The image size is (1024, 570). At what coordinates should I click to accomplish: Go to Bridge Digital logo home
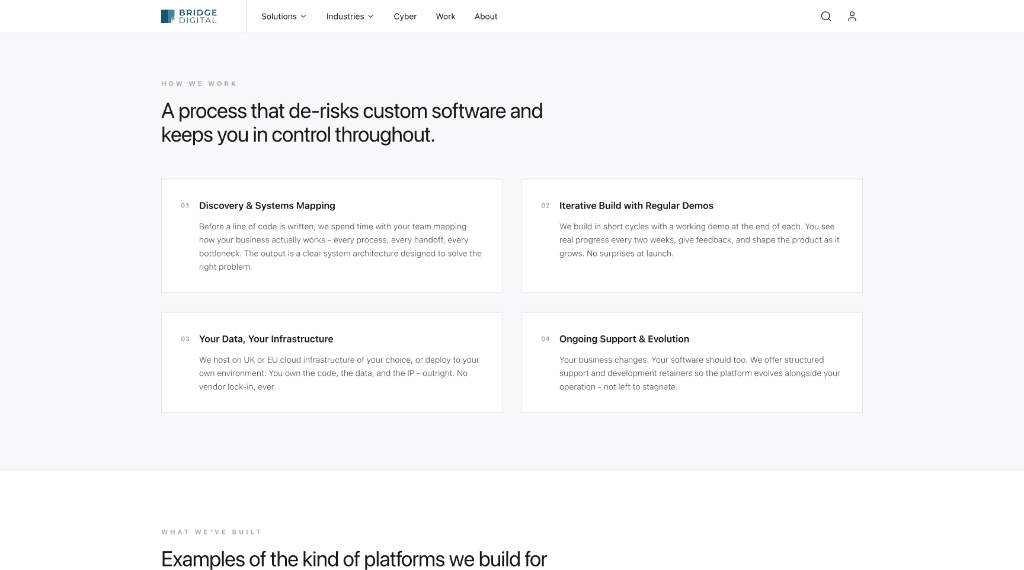[x=189, y=16]
